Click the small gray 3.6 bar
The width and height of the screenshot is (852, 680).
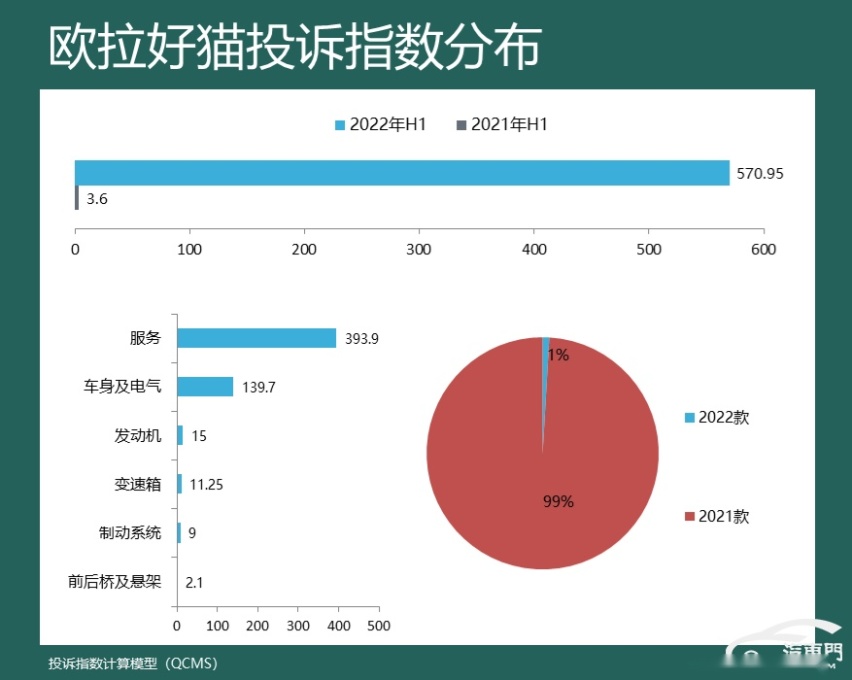77,198
